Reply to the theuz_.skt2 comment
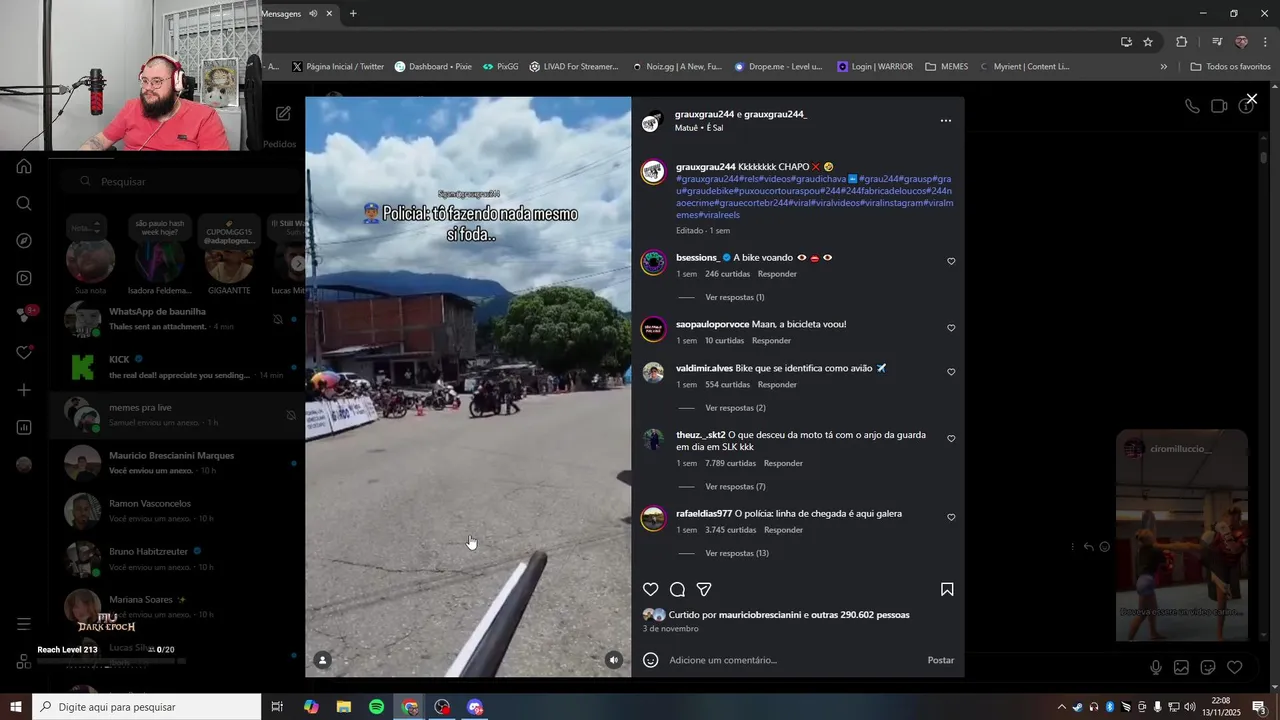 click(783, 463)
